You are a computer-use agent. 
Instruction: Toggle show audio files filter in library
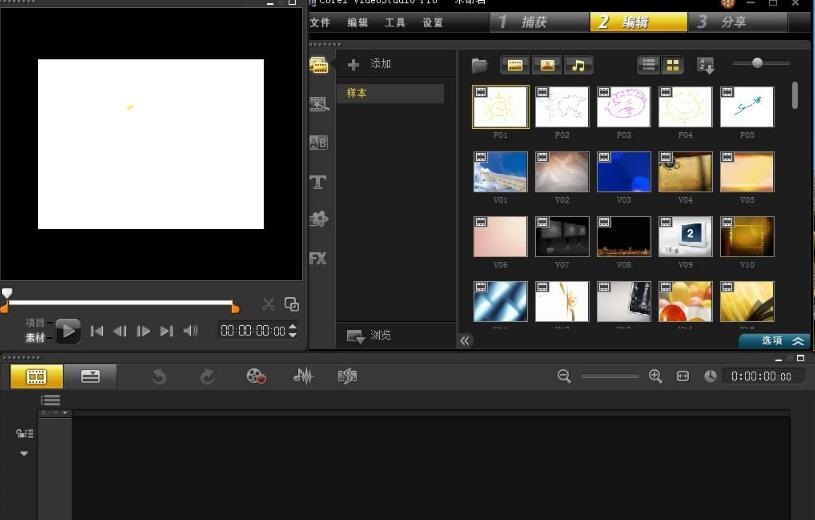pyautogui.click(x=578, y=65)
